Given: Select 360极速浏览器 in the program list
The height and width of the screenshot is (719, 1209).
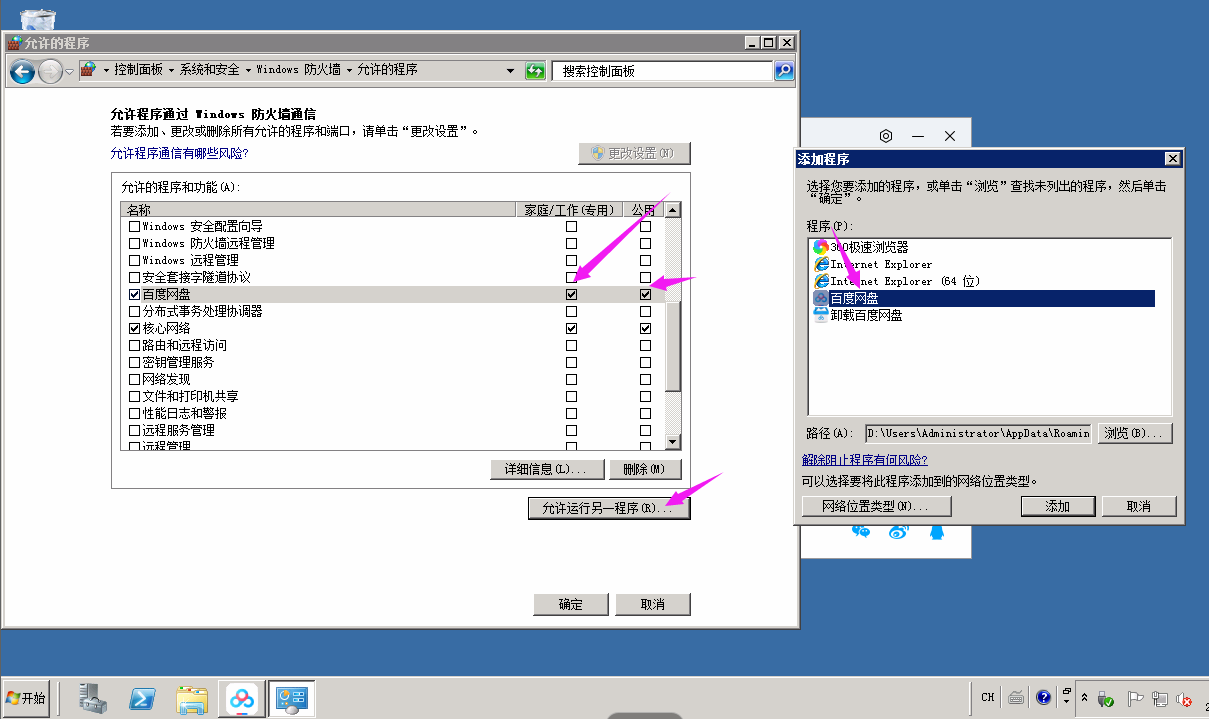Looking at the screenshot, I should [868, 247].
